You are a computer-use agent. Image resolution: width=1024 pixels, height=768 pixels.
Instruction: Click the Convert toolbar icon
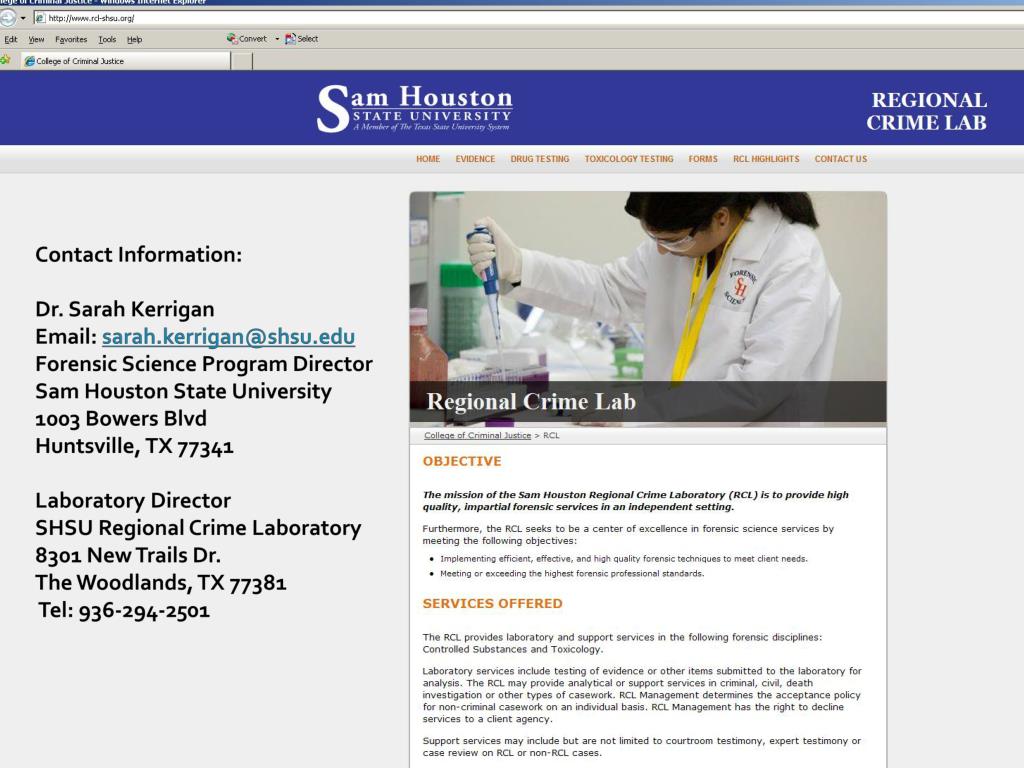click(232, 39)
